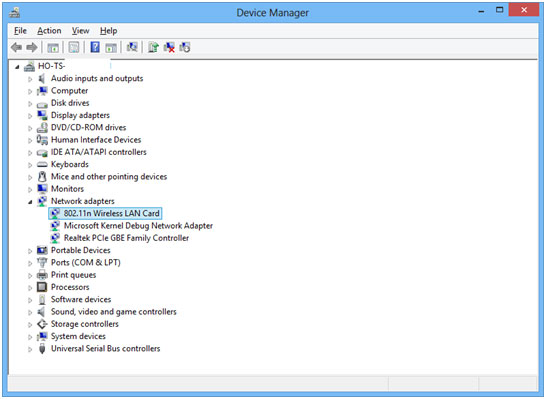Screen dimensions: 546x399
Task: Click the Realtek PCIe GBE adapter icon
Action: (x=55, y=238)
